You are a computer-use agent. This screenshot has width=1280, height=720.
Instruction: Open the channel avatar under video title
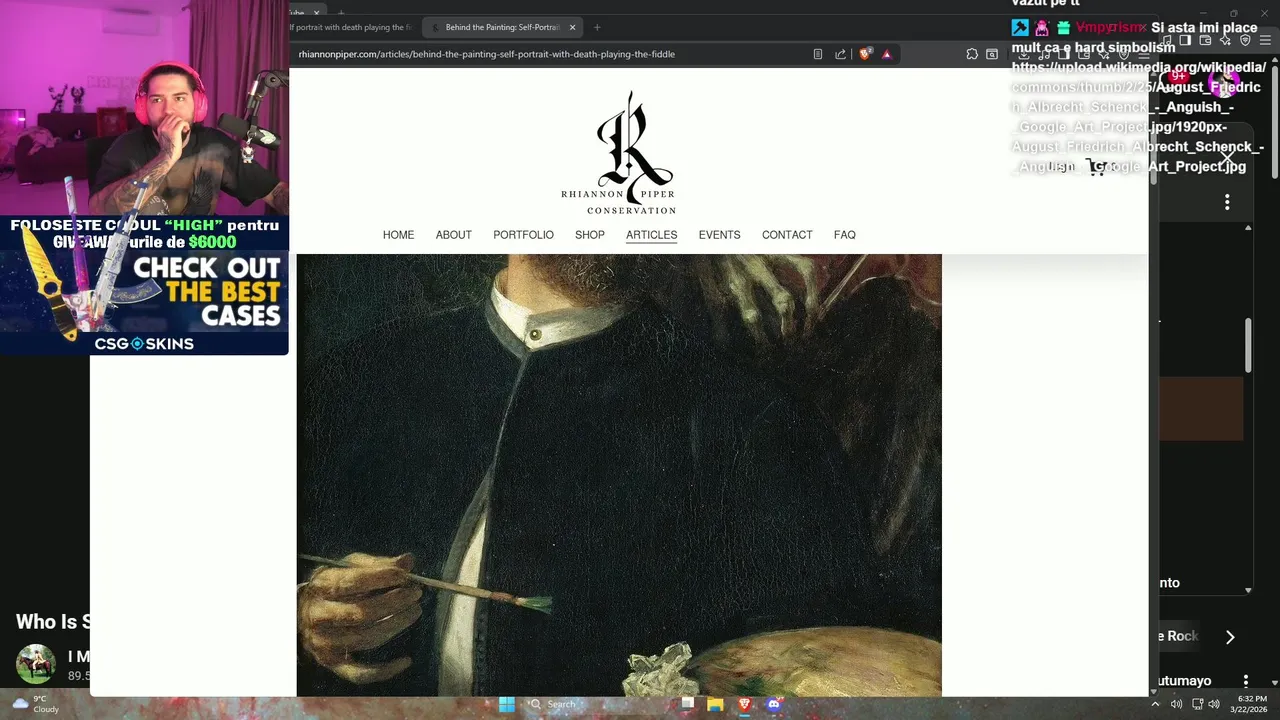pyautogui.click(x=36, y=664)
